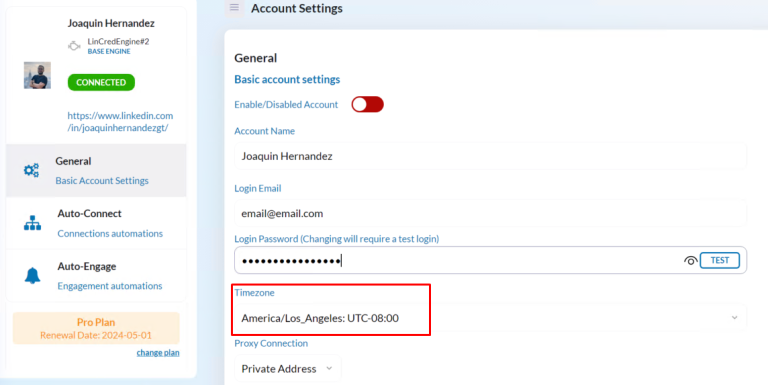Click the General section heading in main panel

pos(256,58)
